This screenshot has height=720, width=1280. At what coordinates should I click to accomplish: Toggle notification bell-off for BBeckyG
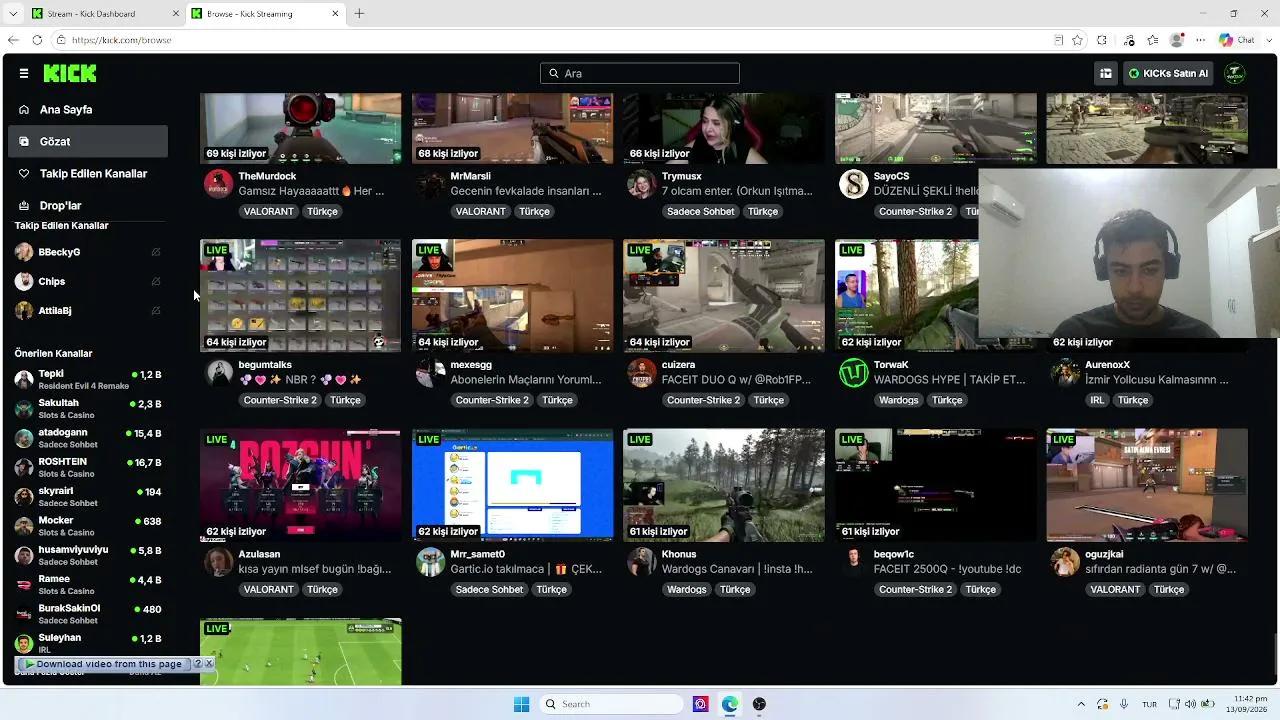pos(155,252)
